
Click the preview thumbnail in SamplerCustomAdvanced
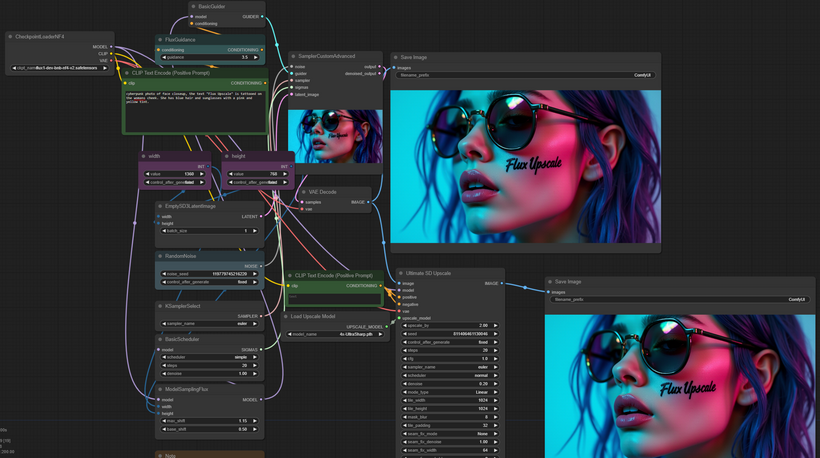[335, 136]
